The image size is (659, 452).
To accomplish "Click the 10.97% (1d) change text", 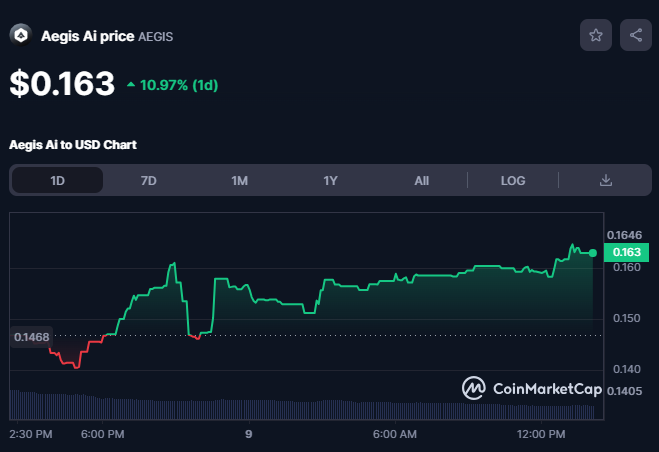I will click(x=179, y=85).
